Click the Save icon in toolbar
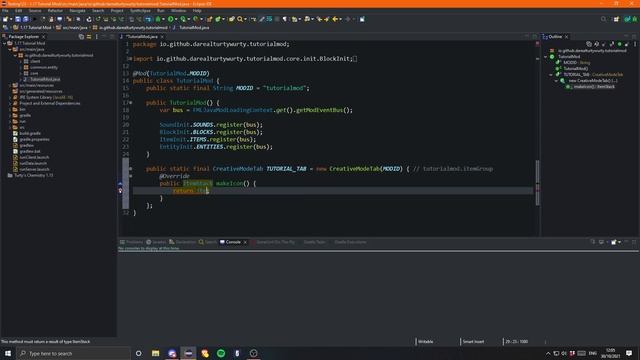The width and height of the screenshot is (640, 360). coord(18,19)
